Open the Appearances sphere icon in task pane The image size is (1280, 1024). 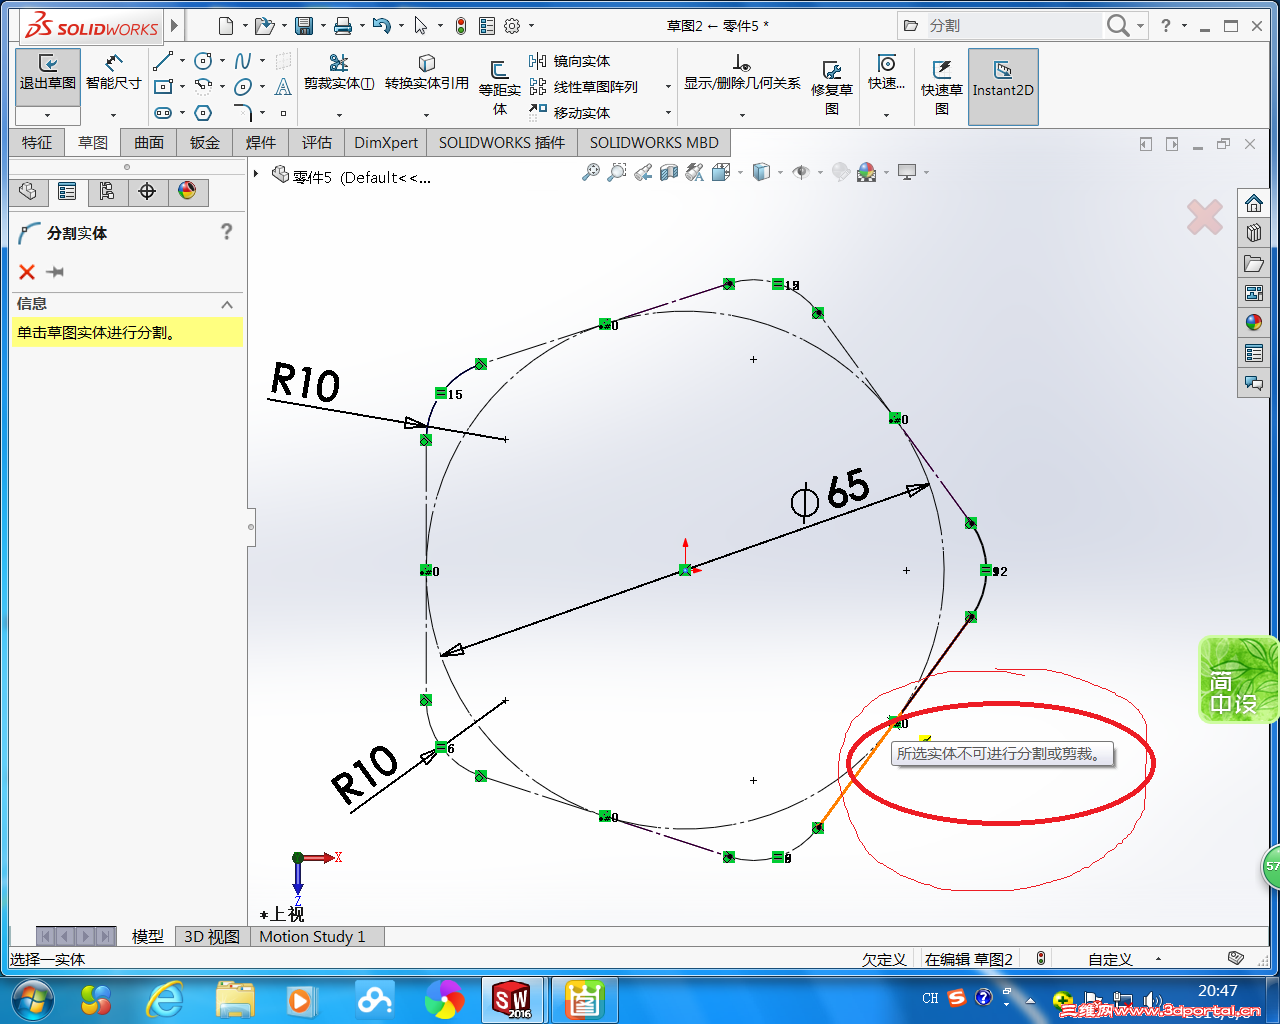tap(1254, 323)
